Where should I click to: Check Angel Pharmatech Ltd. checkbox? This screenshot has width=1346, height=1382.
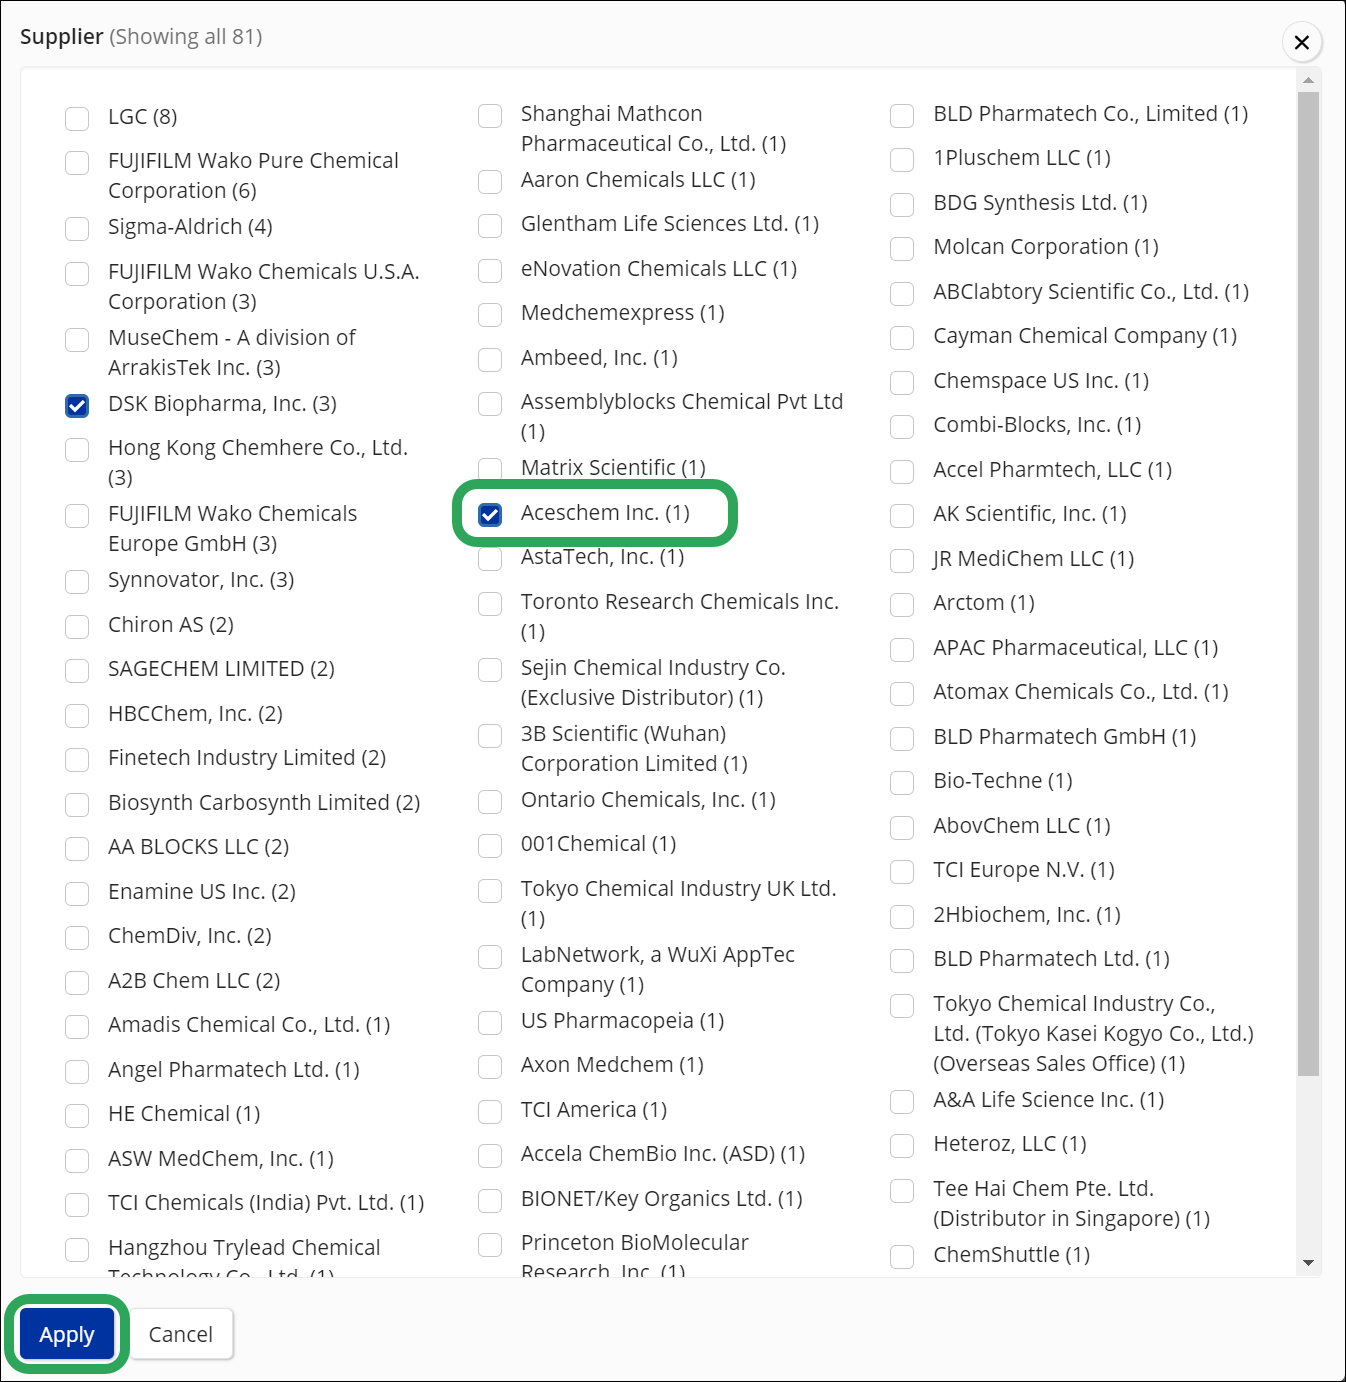[x=77, y=1072]
